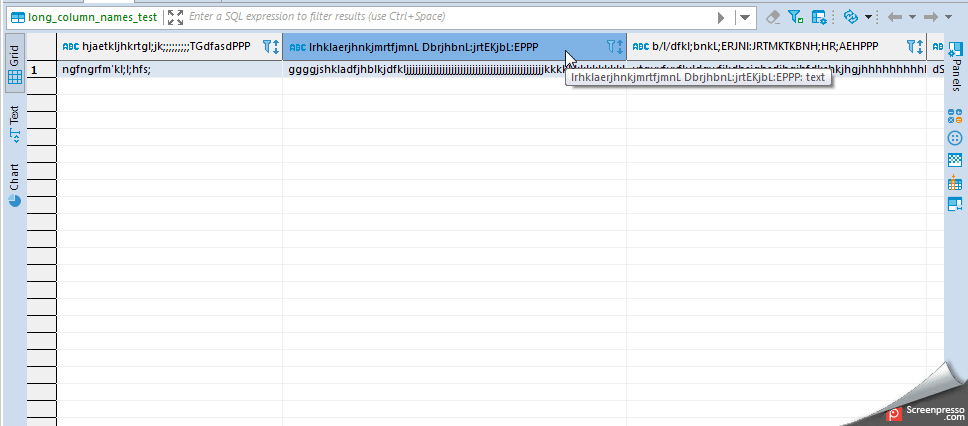
Task: Click the forward navigation arrow
Action: (x=931, y=17)
